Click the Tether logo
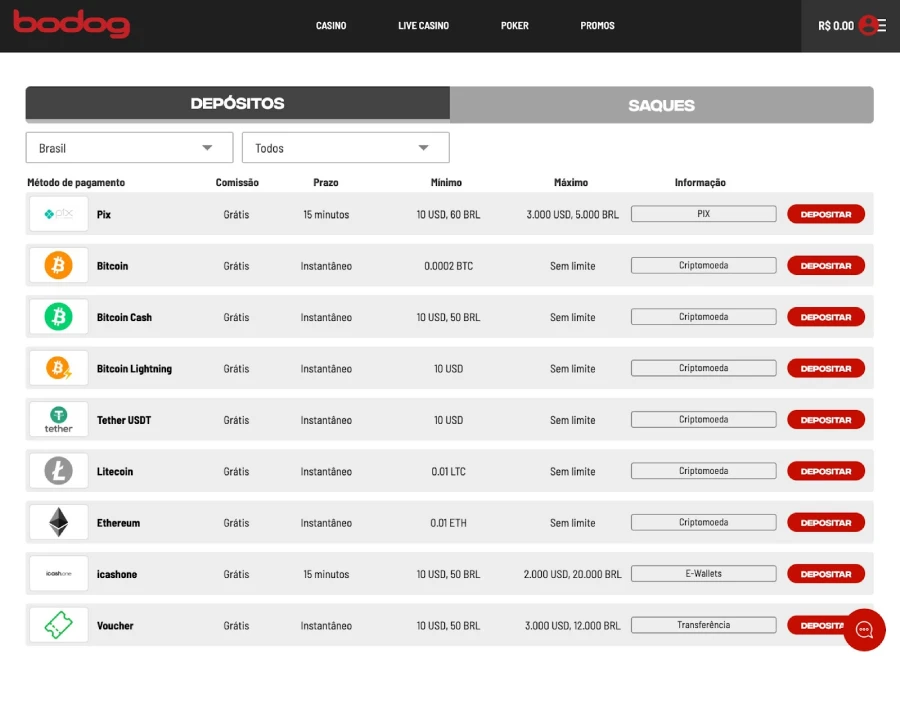Screen dimensions: 900x713 pyautogui.click(x=59, y=419)
